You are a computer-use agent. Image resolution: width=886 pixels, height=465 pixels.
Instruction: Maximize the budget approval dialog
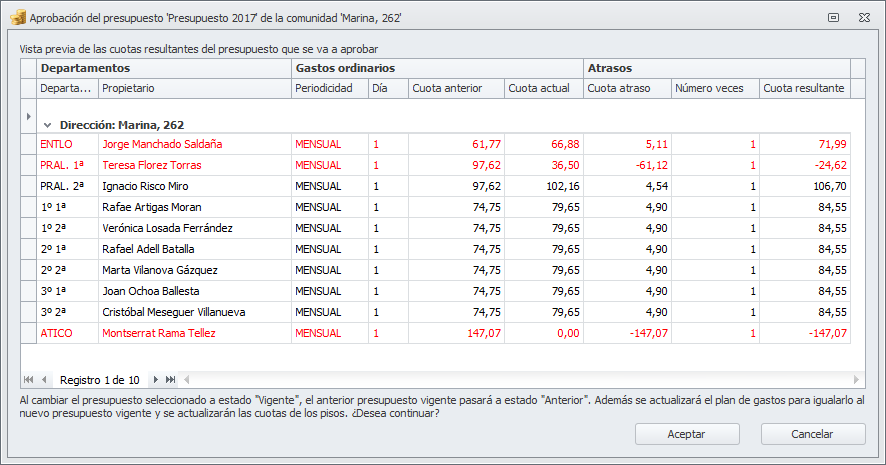click(833, 18)
